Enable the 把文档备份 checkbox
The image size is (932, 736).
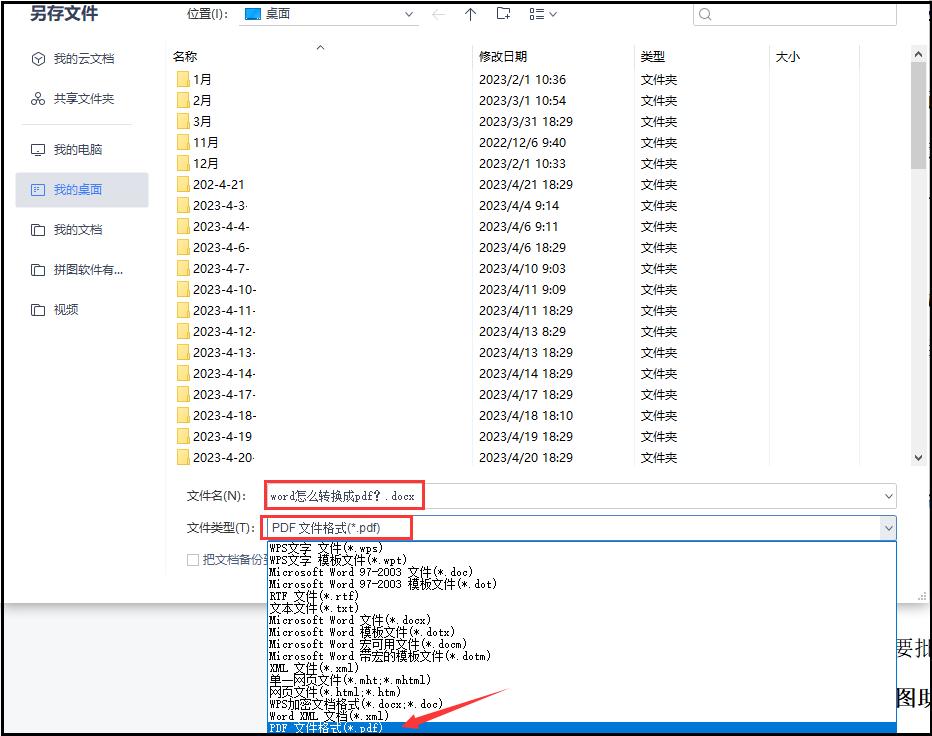[x=191, y=560]
